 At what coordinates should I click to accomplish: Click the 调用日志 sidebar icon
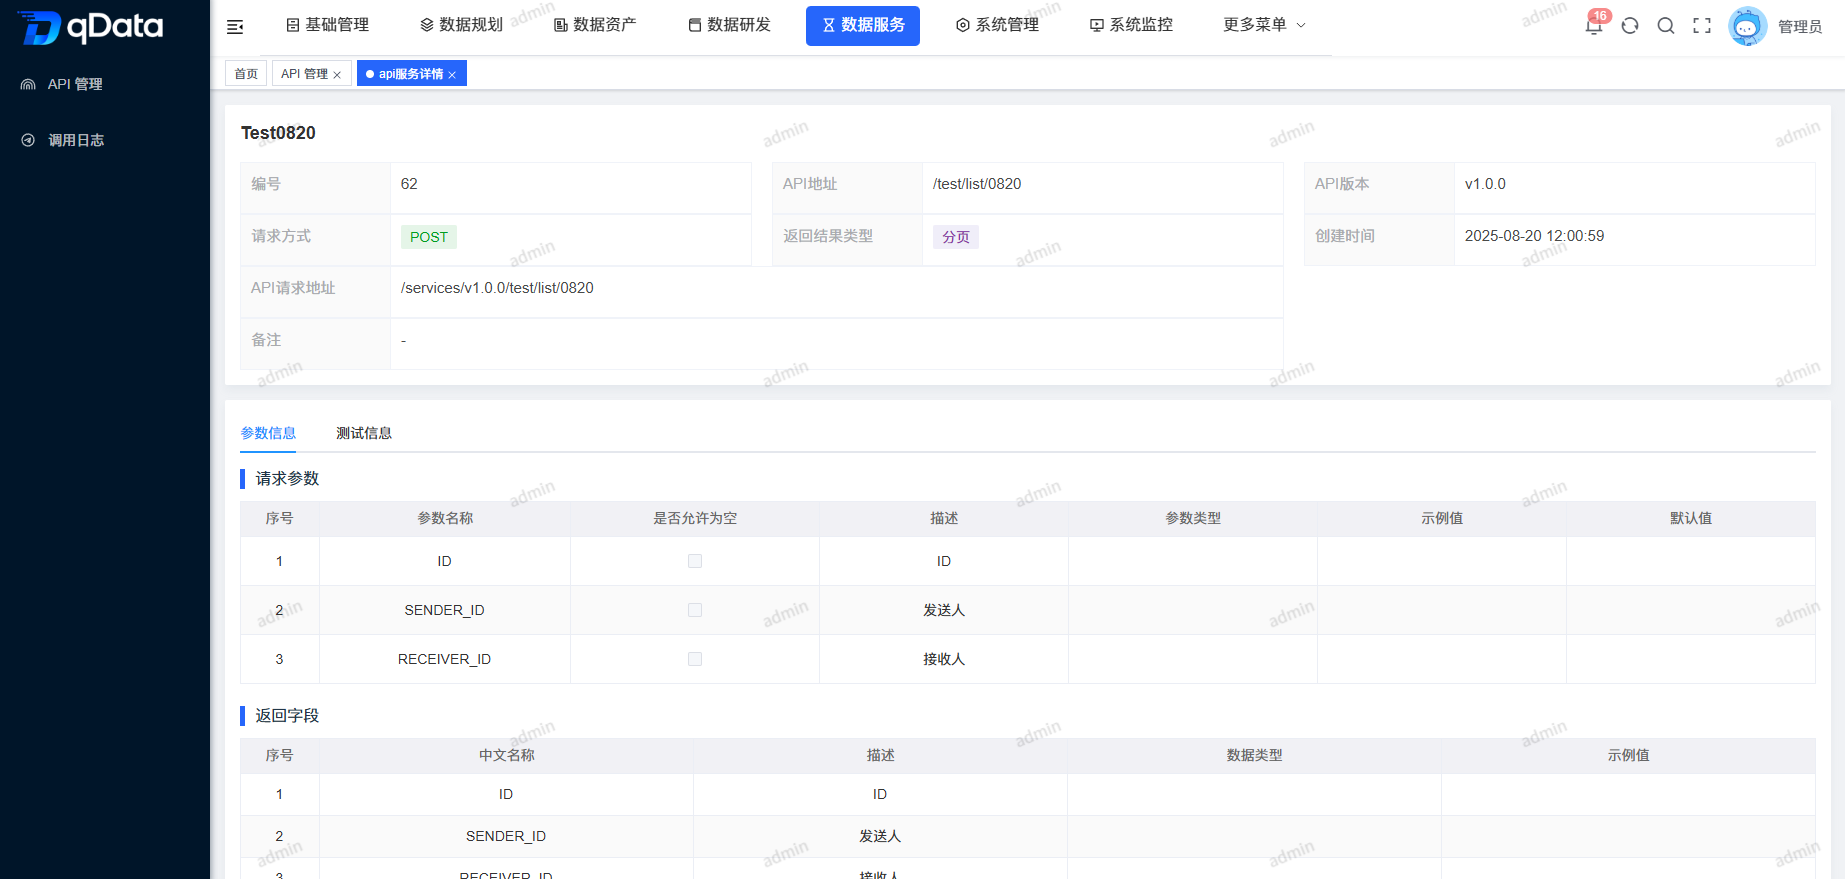[x=28, y=140]
